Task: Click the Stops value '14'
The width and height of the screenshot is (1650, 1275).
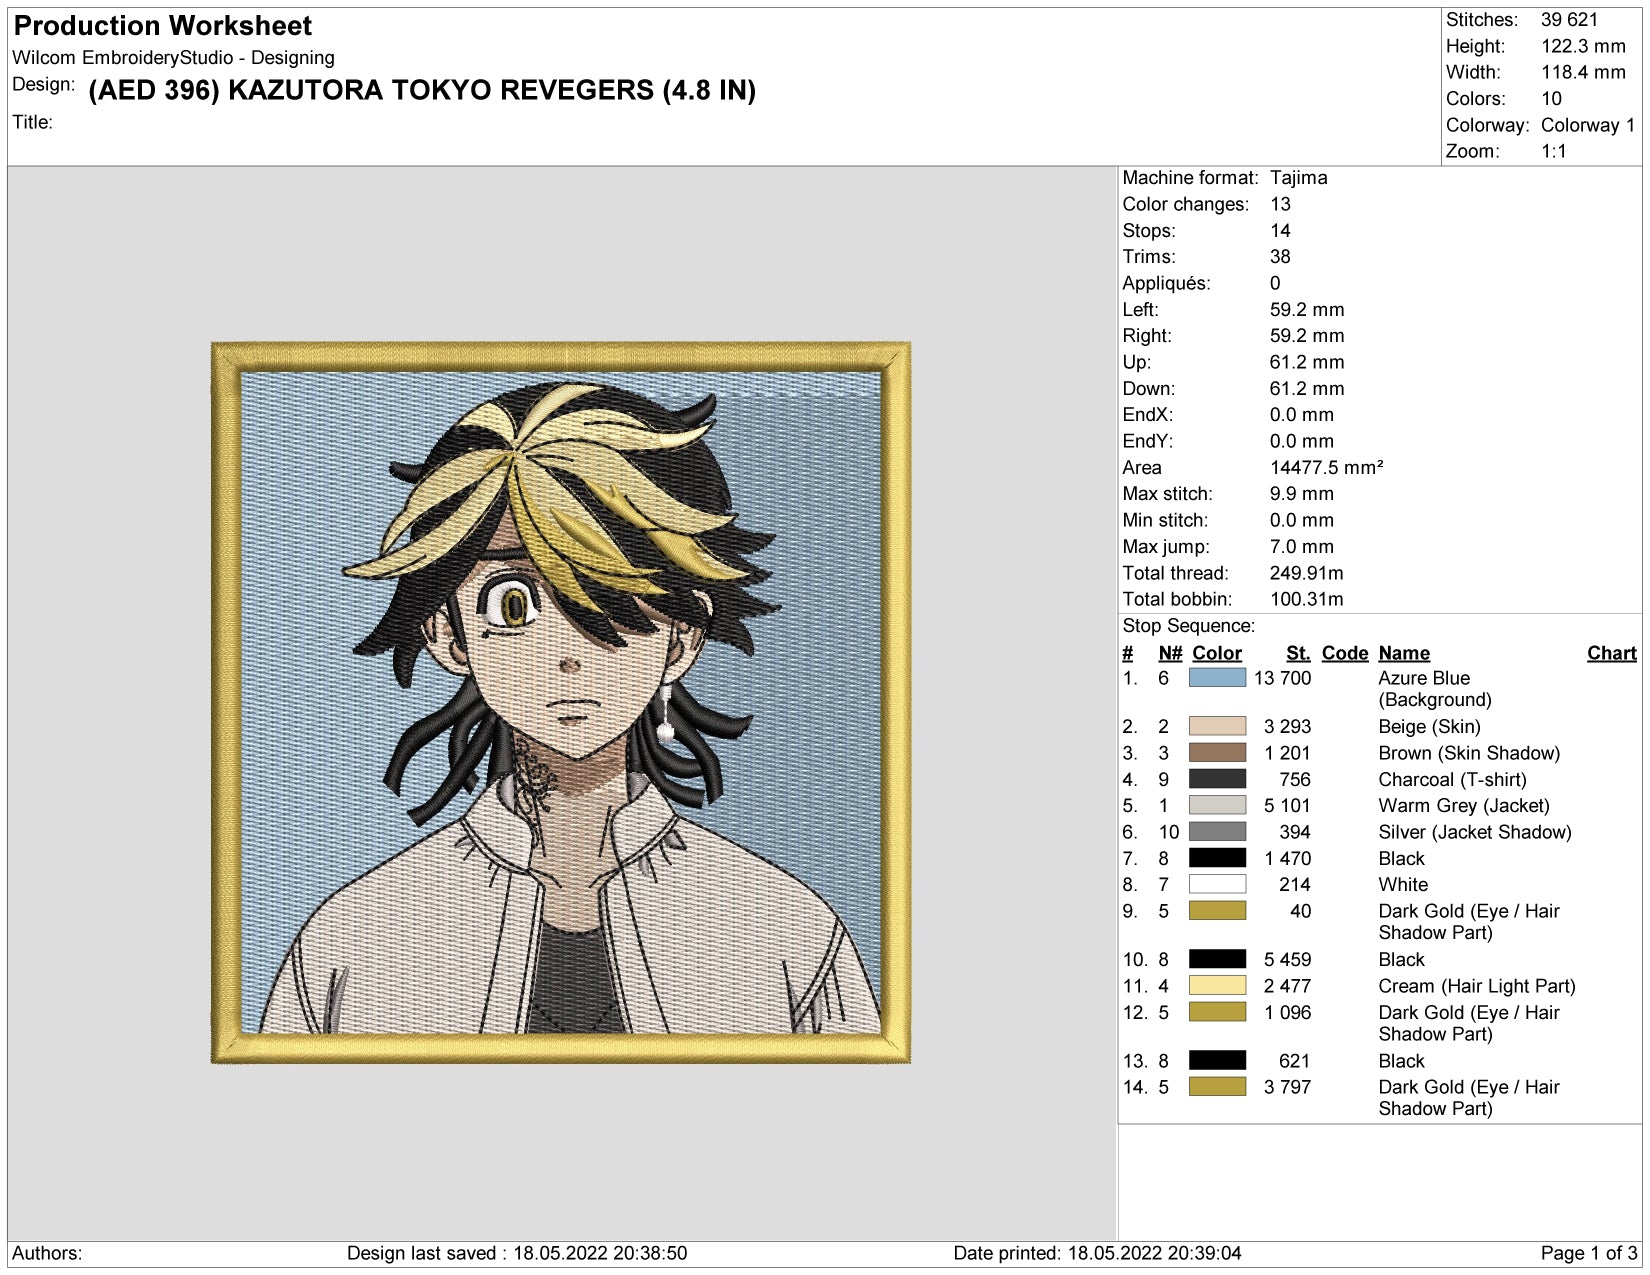Action: [1280, 230]
